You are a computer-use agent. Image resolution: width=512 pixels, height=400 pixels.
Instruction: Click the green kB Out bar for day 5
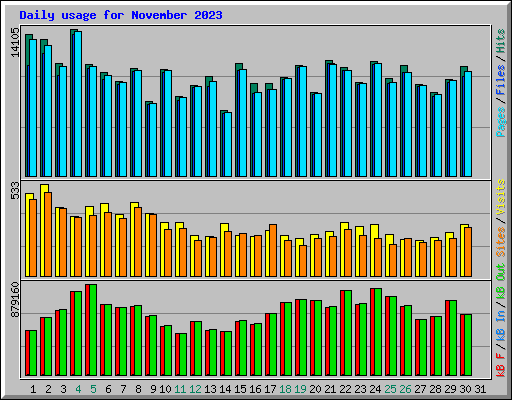93,330
